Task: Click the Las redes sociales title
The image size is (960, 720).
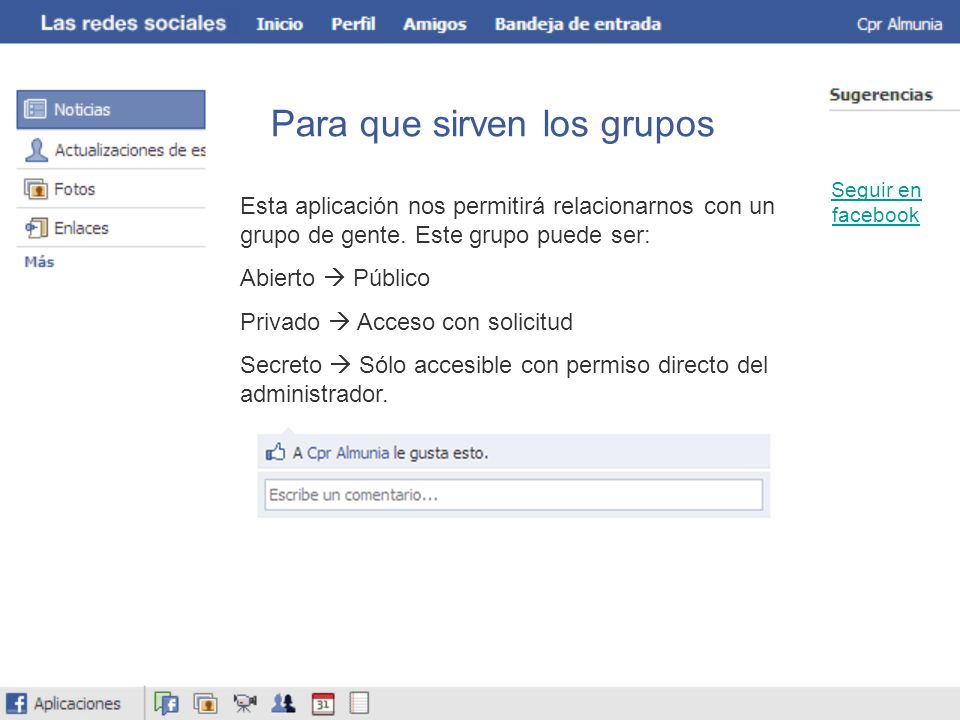Action: pos(133,23)
